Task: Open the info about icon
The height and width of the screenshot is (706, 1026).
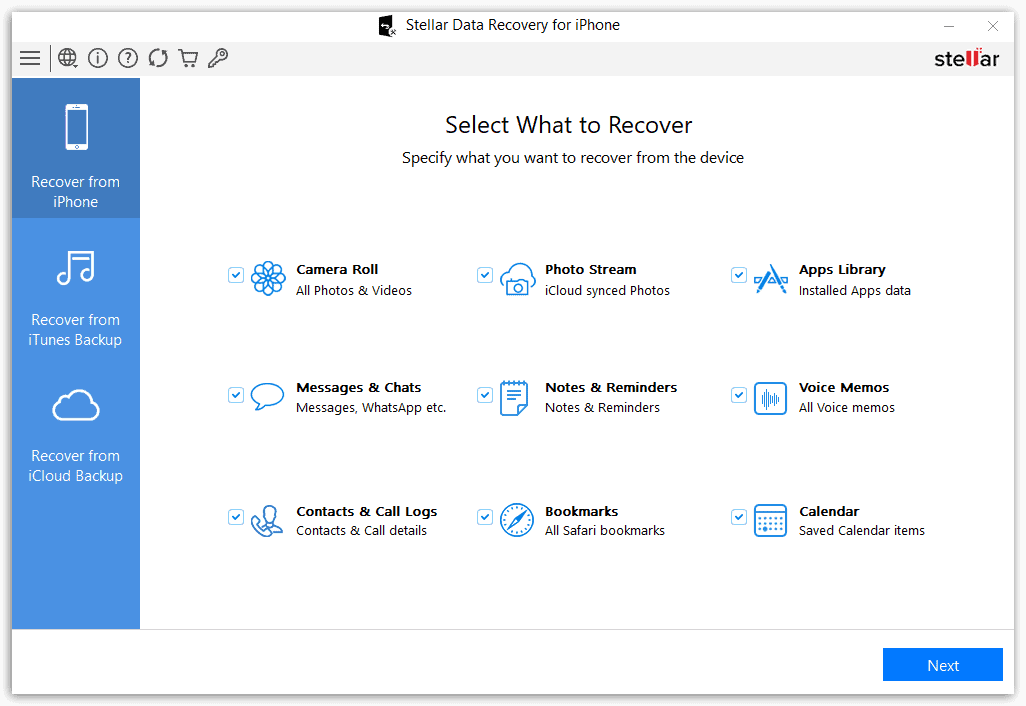Action: click(x=97, y=58)
